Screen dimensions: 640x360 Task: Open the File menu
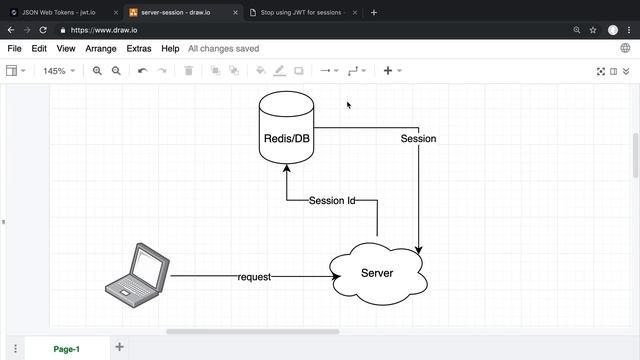14,49
